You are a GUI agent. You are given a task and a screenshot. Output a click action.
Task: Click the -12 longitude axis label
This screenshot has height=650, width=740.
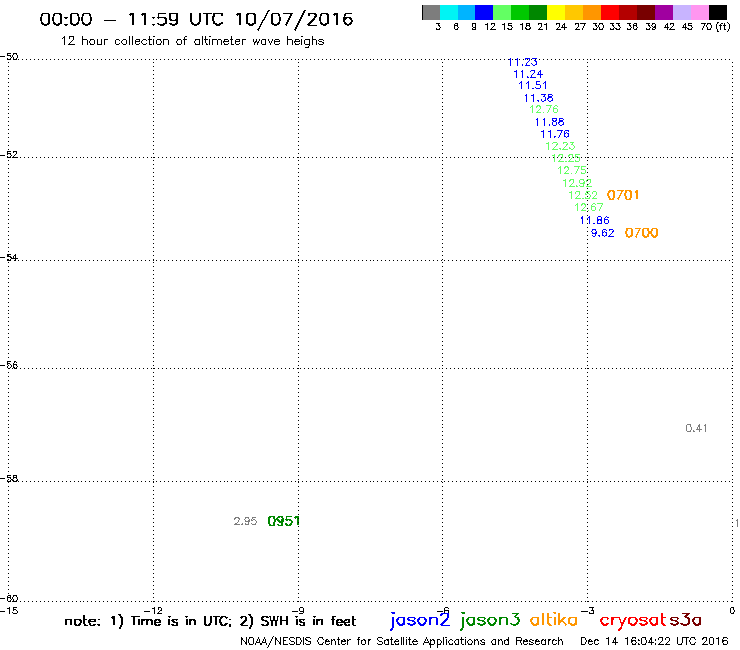click(x=153, y=611)
